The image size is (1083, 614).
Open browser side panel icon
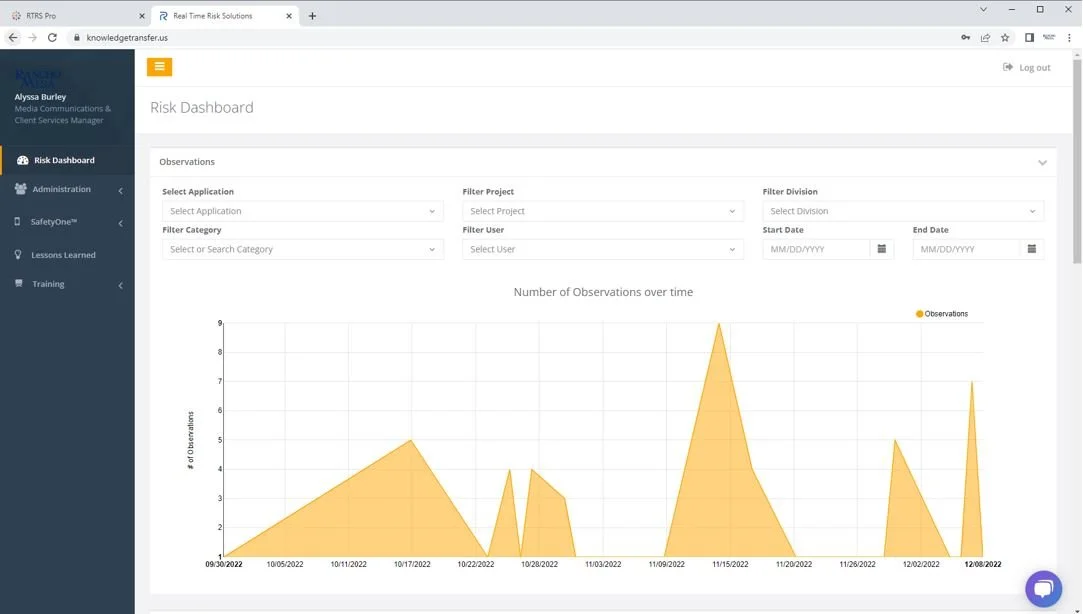tap(1029, 37)
